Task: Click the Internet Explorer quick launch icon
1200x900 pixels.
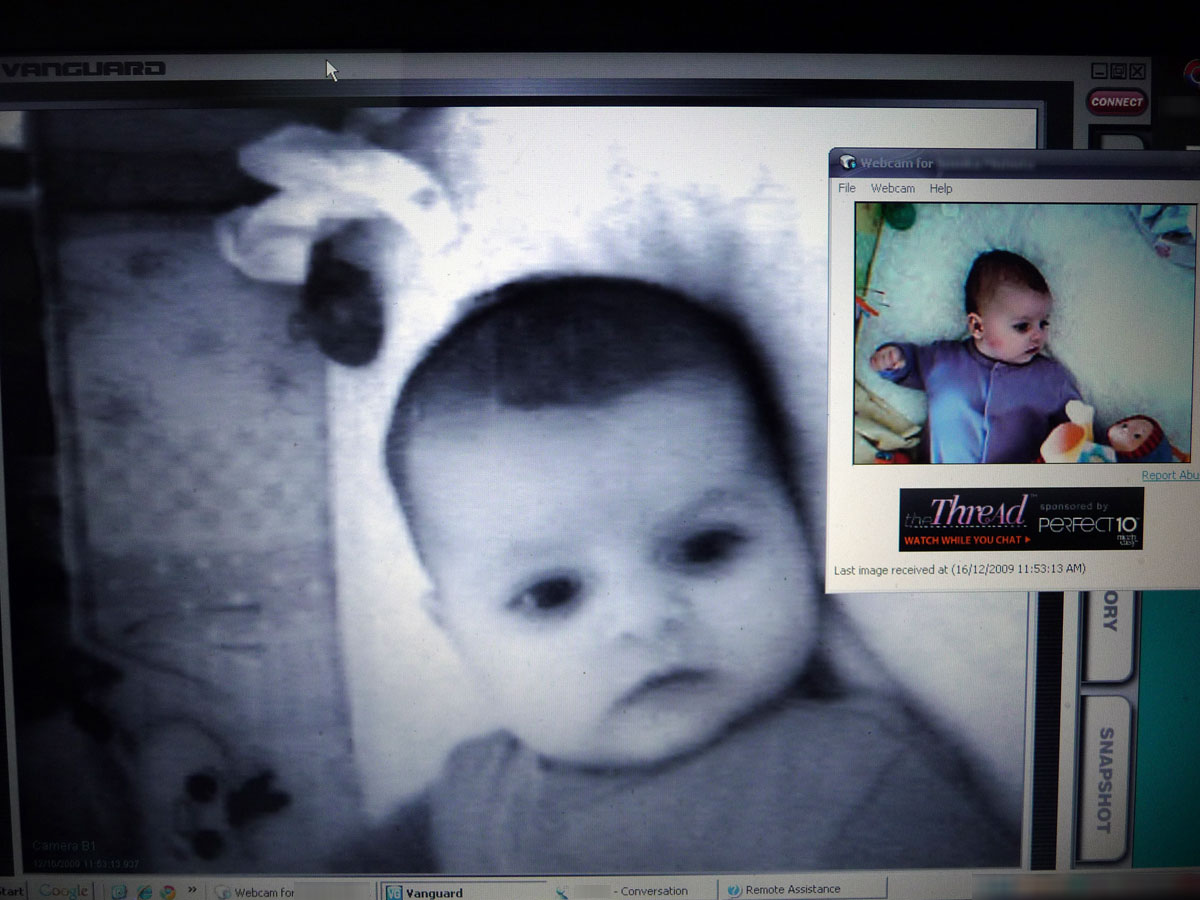Action: click(x=143, y=890)
